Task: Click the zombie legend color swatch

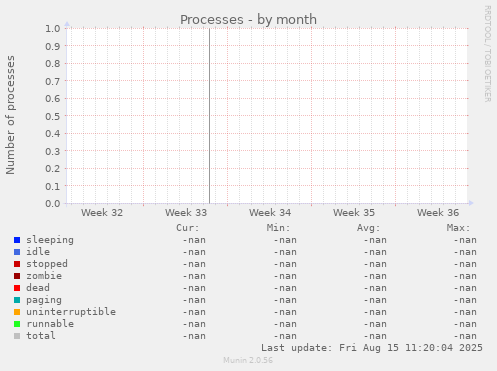Action: tap(17, 276)
